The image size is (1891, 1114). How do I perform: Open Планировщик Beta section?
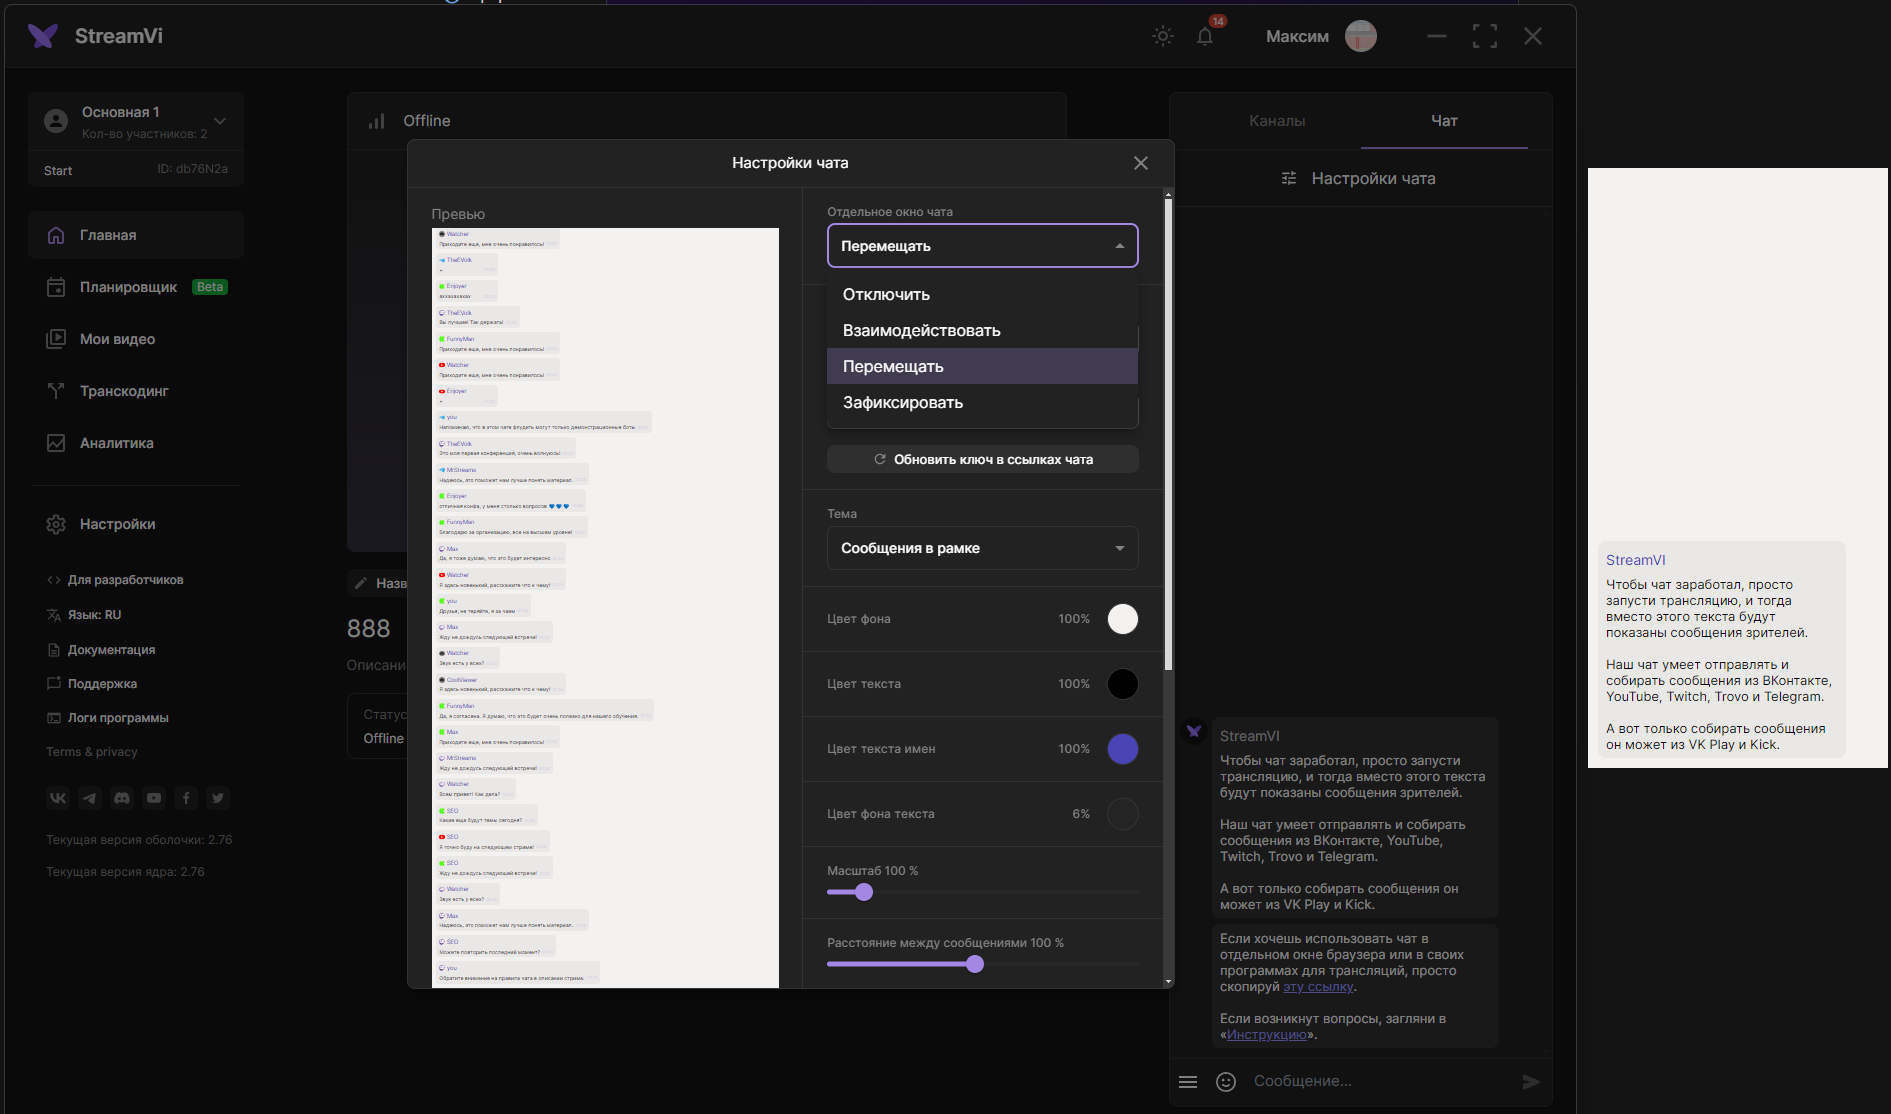136,287
